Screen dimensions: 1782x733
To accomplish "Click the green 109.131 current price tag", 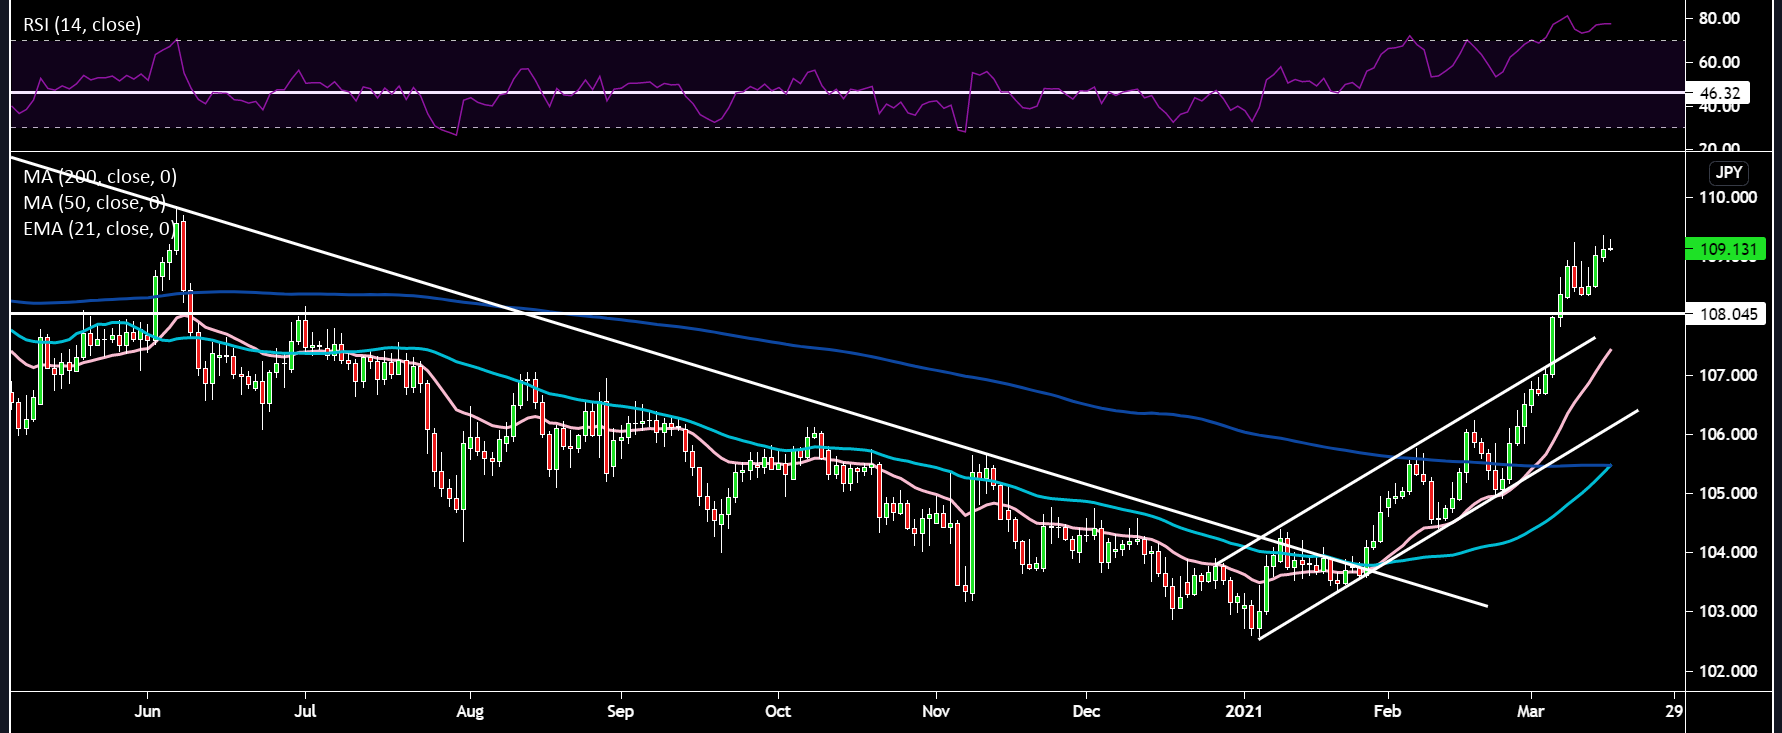I will pos(1727,249).
